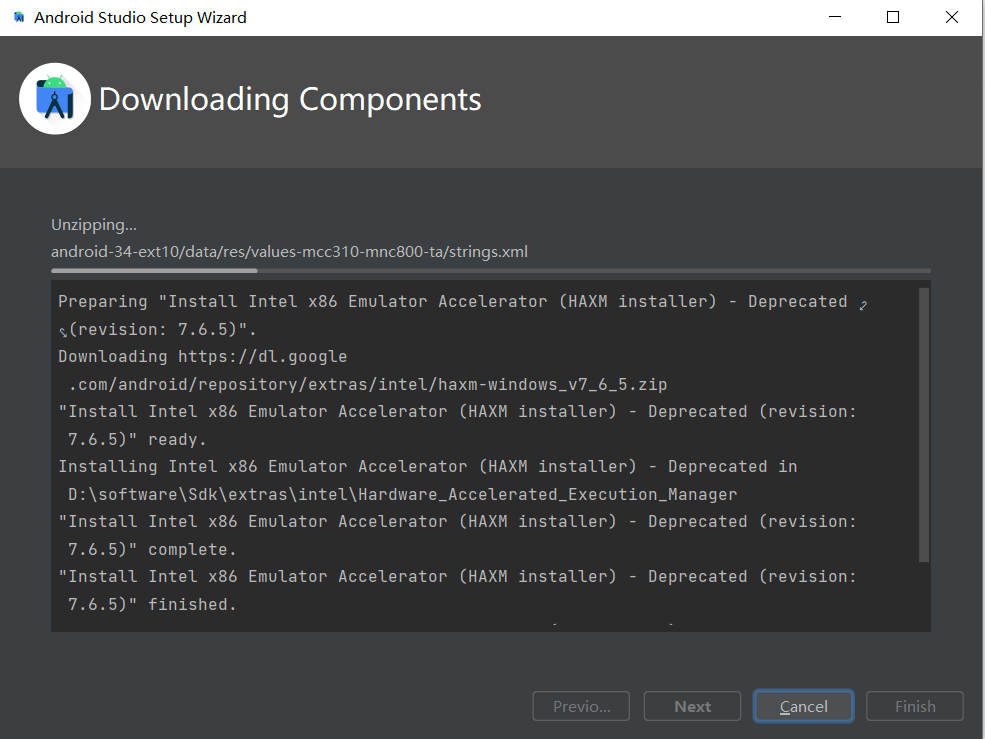Maximize the Setup Wizard window
The image size is (985, 739).
[893, 17]
